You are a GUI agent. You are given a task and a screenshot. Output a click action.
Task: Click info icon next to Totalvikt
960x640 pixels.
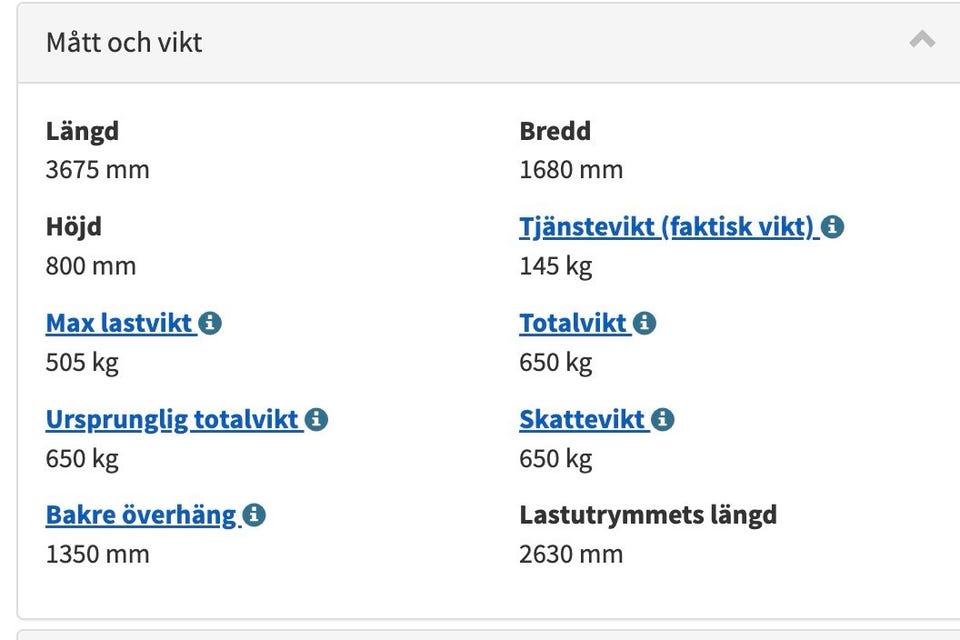(645, 323)
